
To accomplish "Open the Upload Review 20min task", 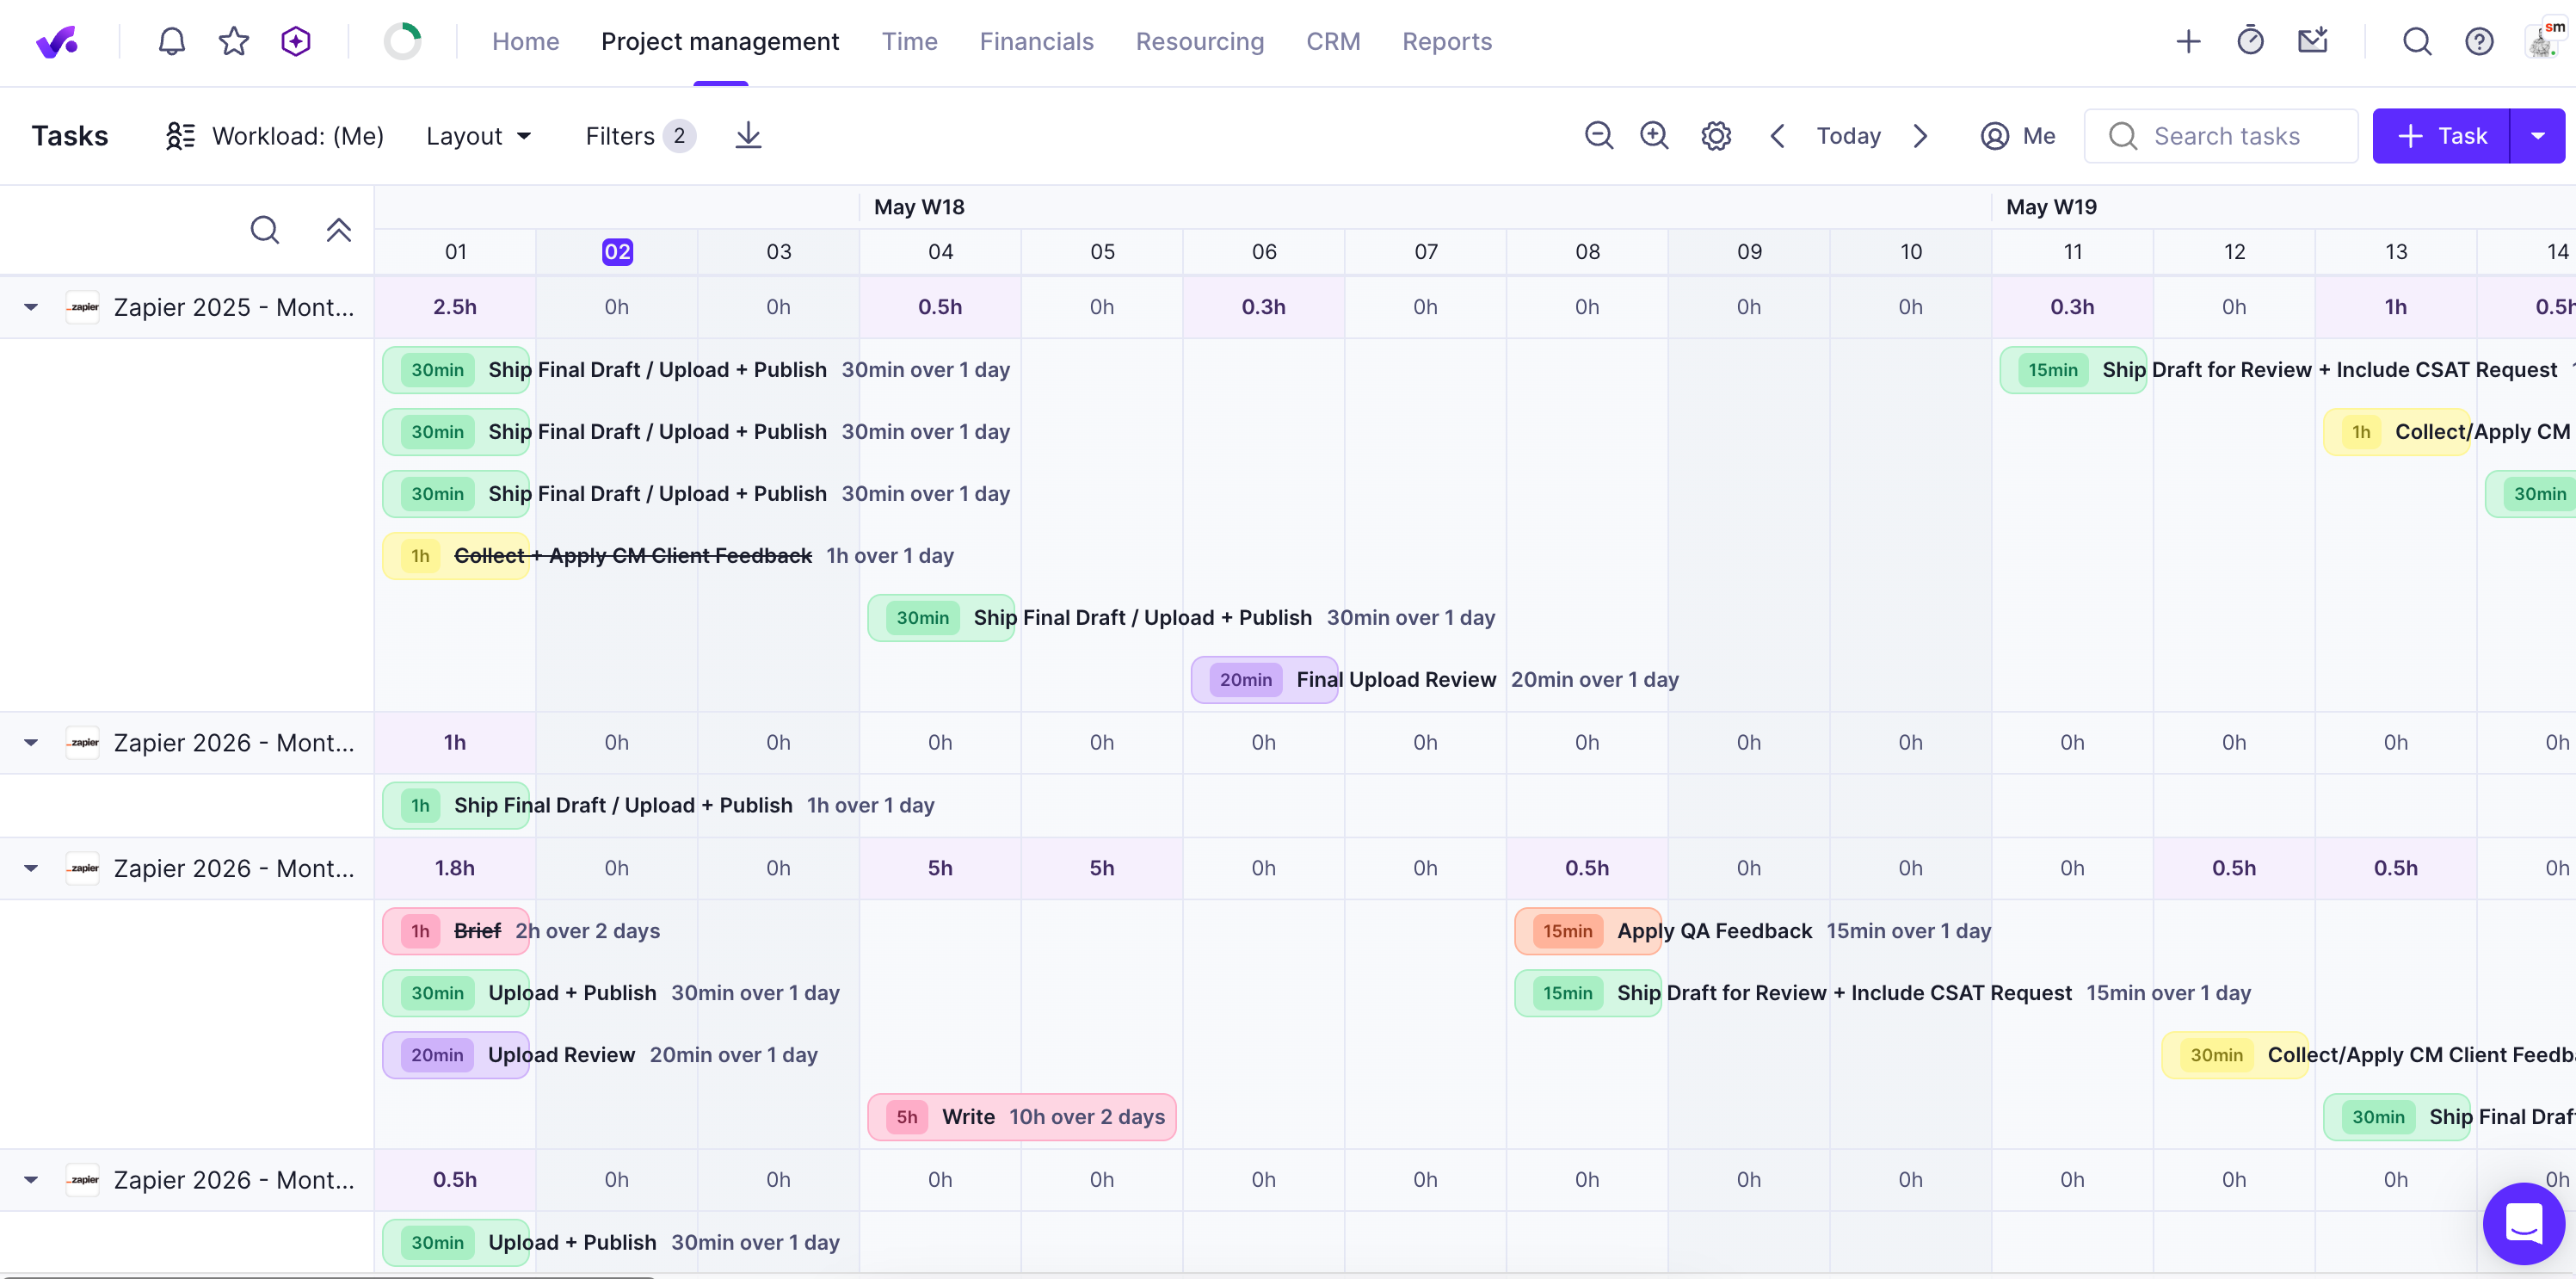I will (x=456, y=1055).
